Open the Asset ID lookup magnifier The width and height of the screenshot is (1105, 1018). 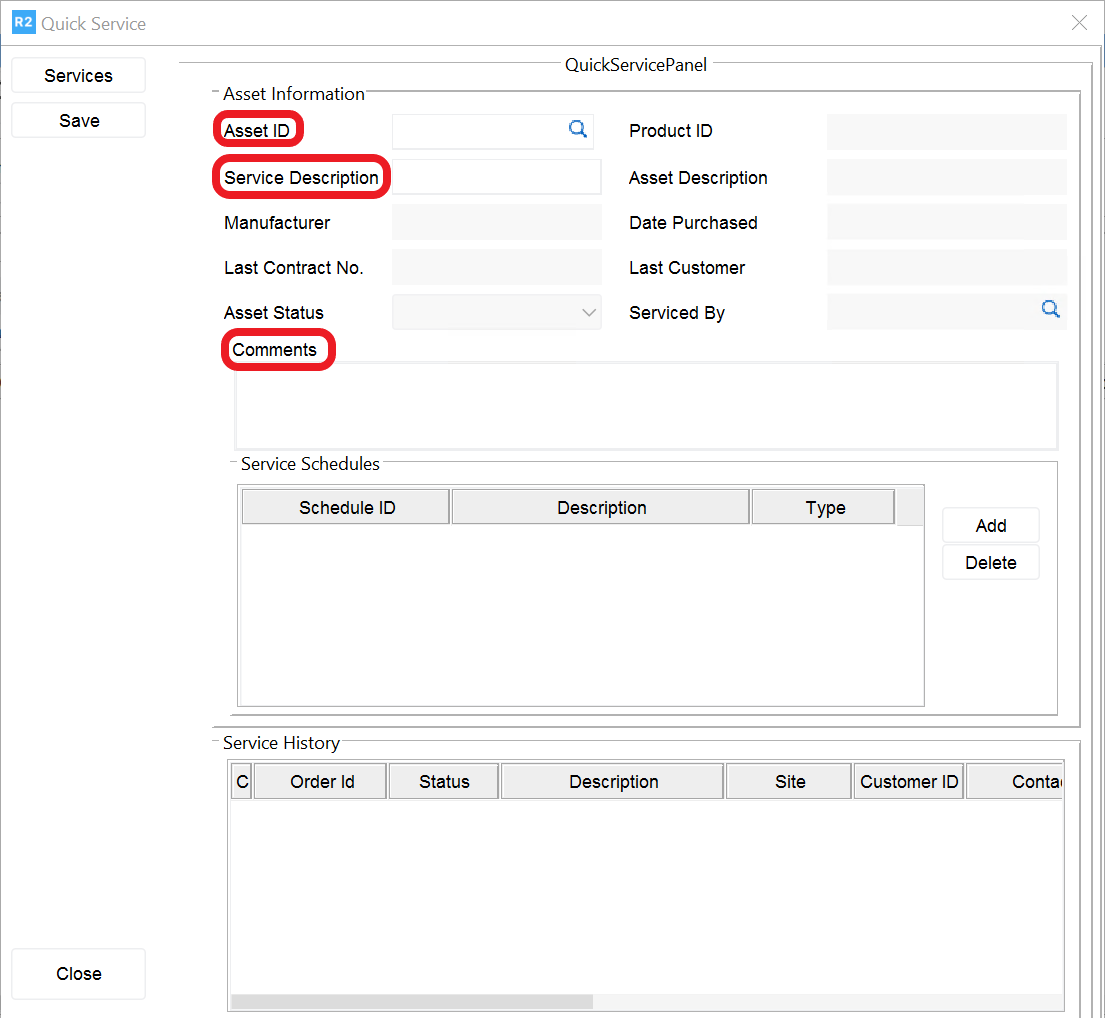(578, 129)
